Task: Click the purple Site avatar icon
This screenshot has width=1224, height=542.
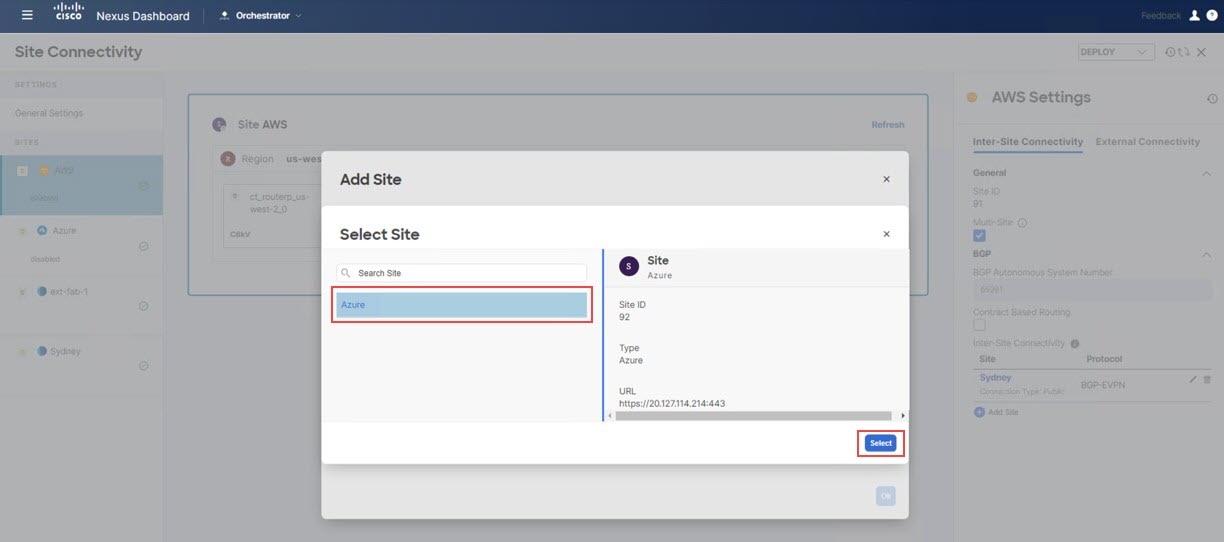Action: 629,266
